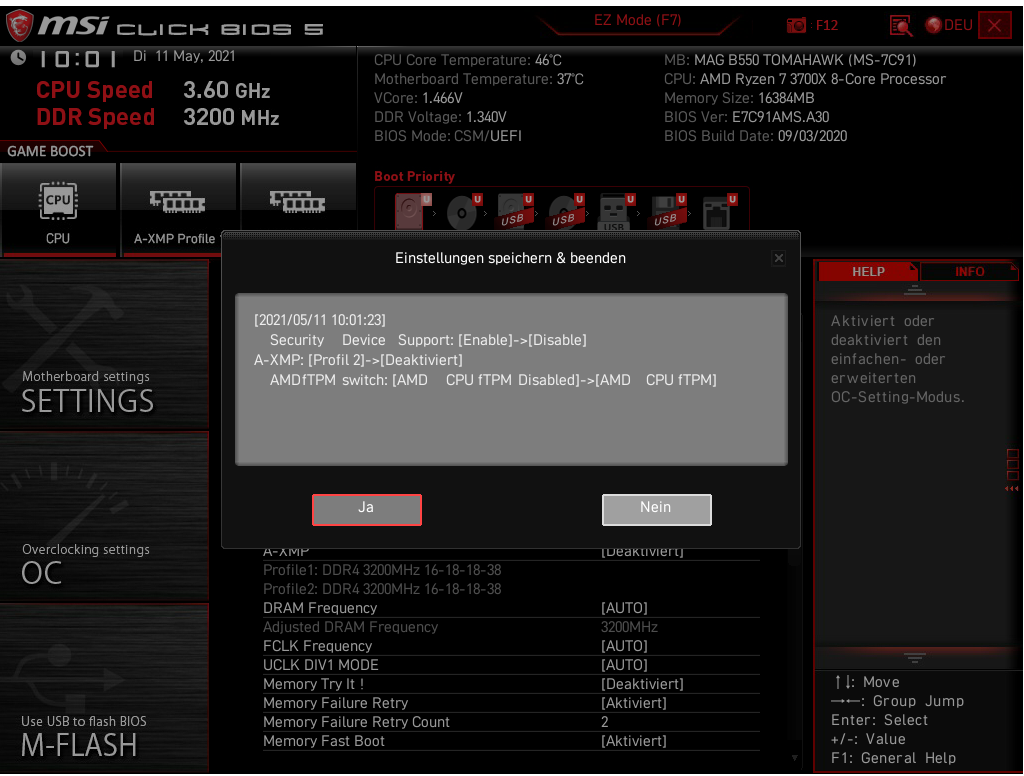
Task: Take a screenshot with the F12 camera icon
Action: [x=796, y=25]
